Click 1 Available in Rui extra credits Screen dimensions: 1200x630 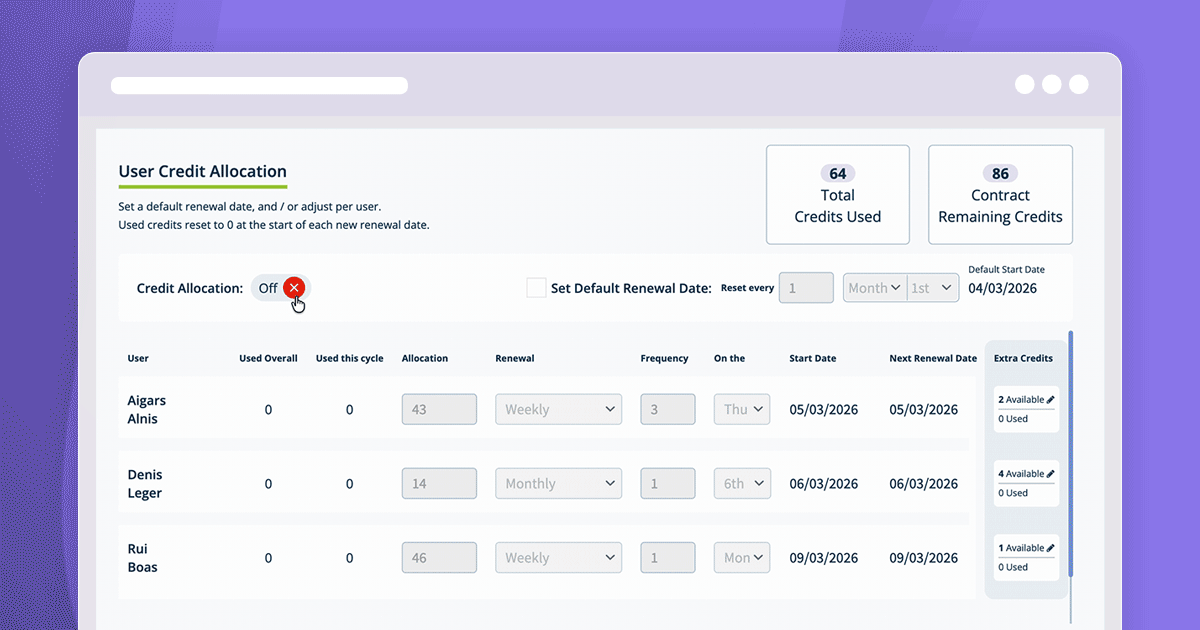point(1021,548)
